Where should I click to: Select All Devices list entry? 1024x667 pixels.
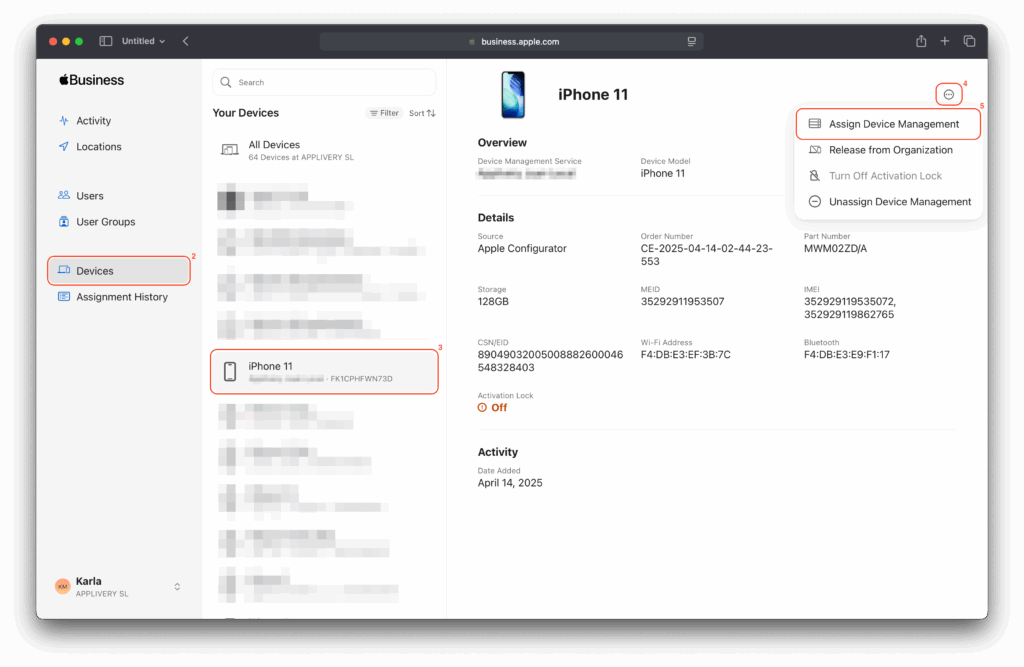274,150
